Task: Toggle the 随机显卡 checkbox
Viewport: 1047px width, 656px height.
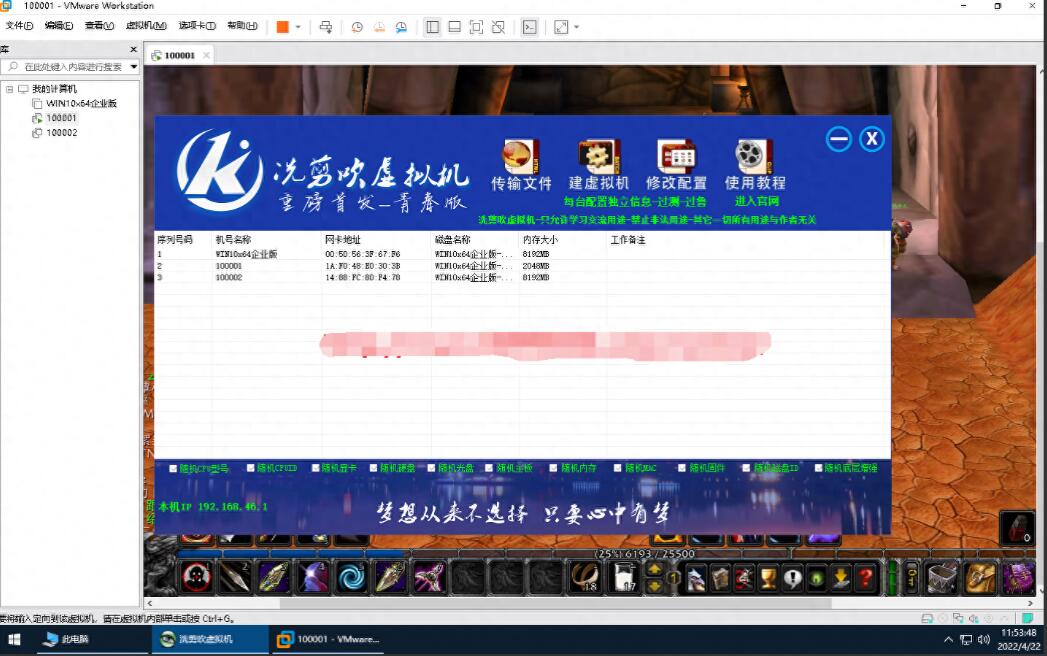Action: tap(315, 468)
